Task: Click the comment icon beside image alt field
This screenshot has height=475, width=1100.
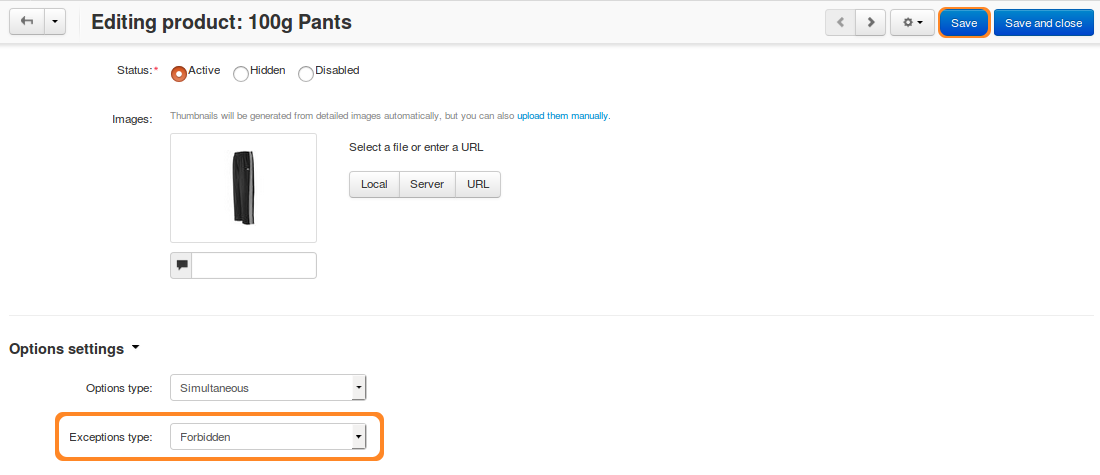Action: tap(182, 265)
